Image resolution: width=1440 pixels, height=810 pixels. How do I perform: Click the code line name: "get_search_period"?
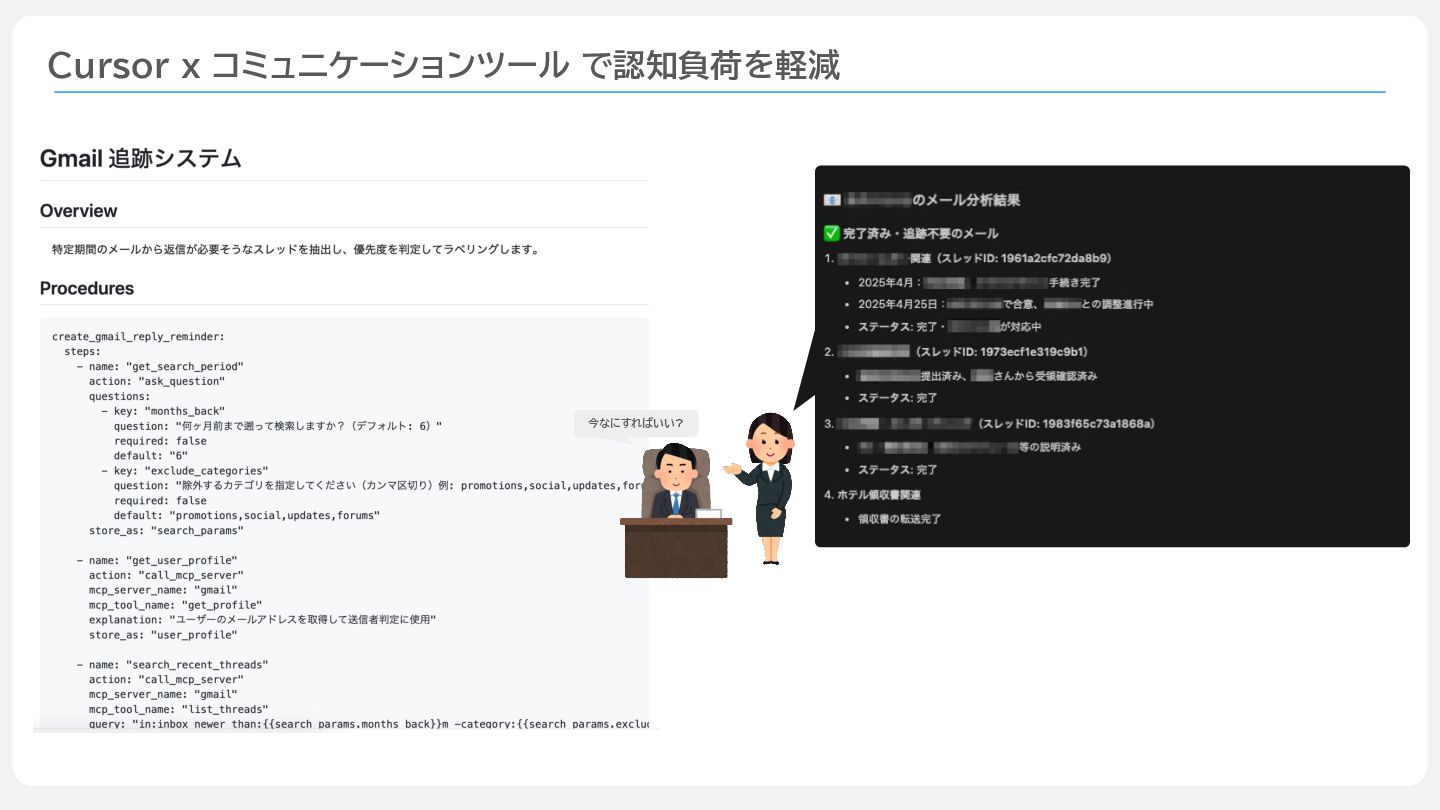click(160, 367)
